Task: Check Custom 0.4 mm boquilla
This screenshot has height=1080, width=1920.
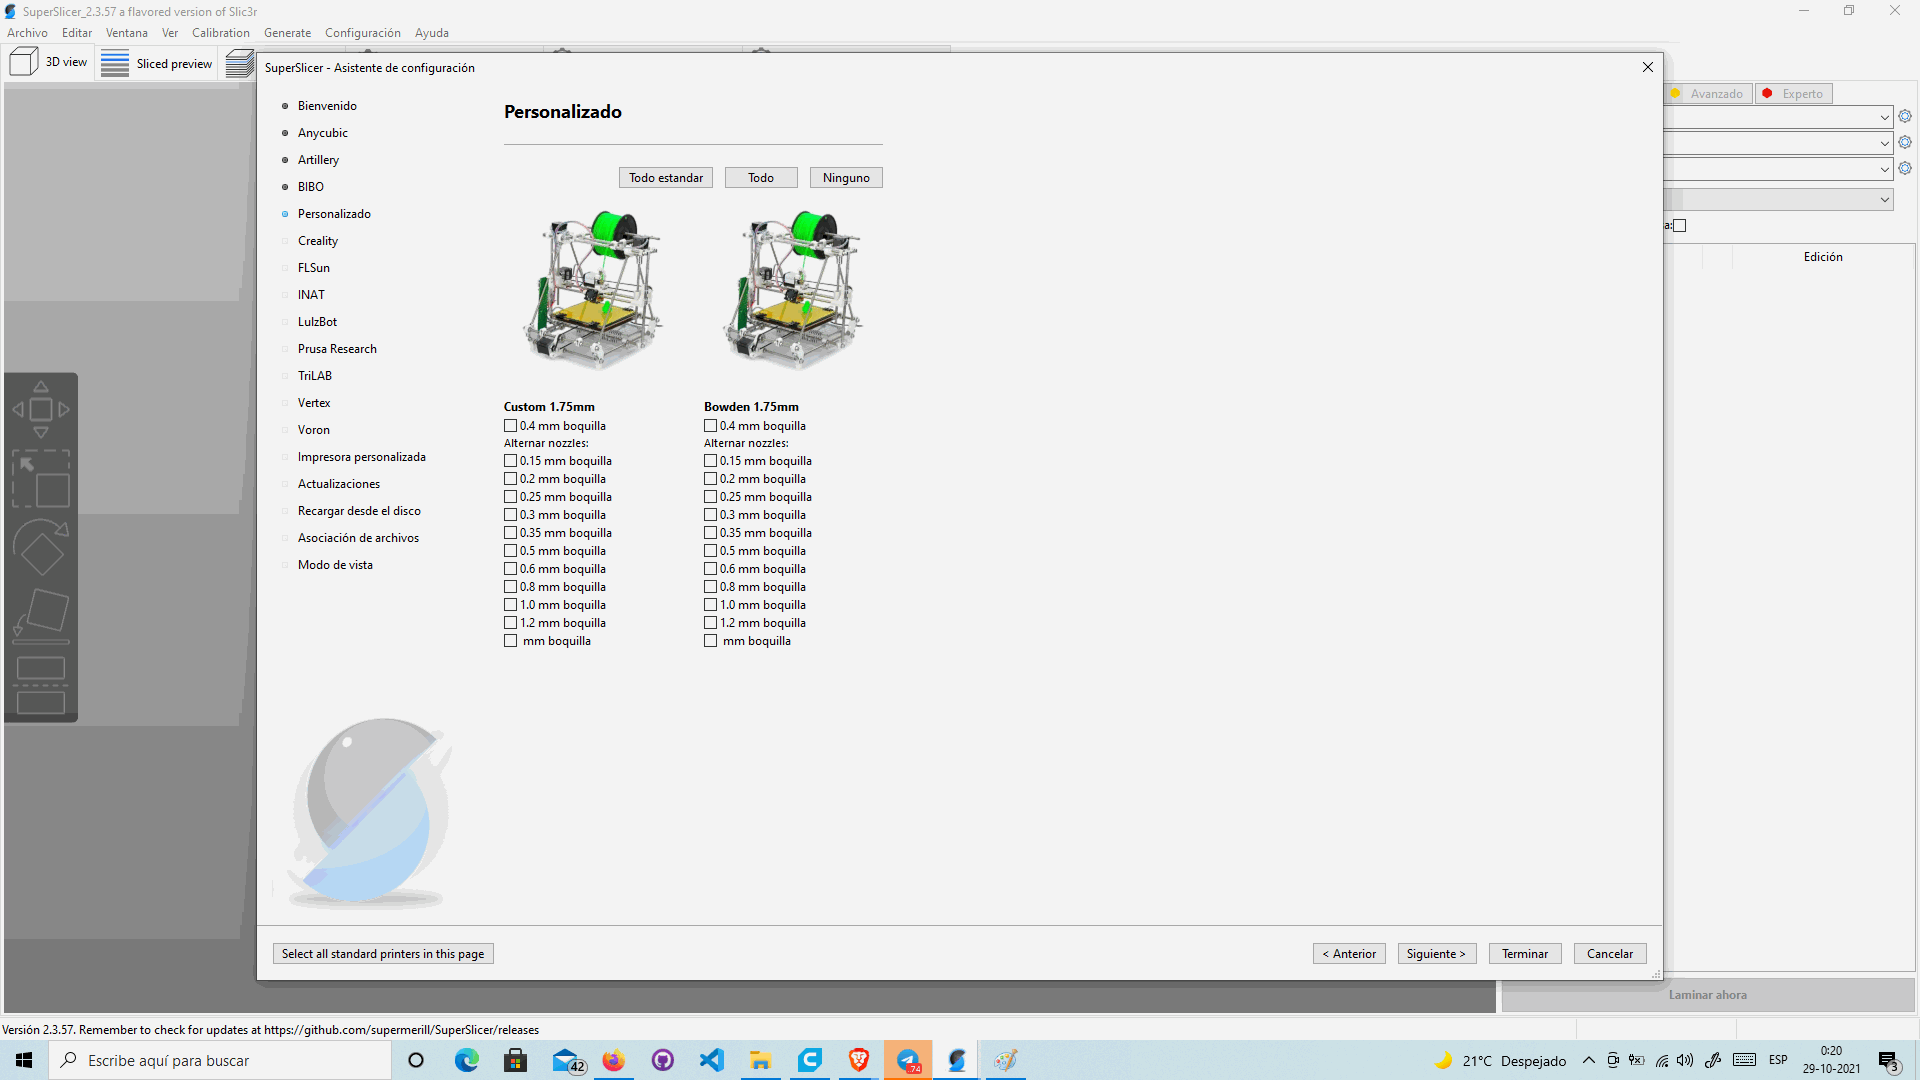Action: coord(510,426)
